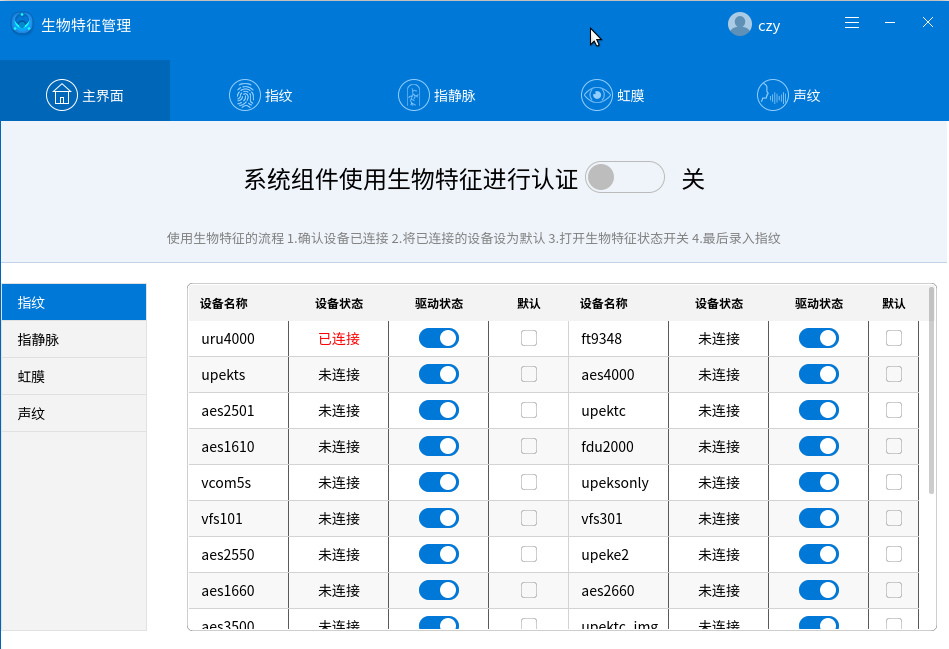Close the biometric manager window

coord(927,22)
